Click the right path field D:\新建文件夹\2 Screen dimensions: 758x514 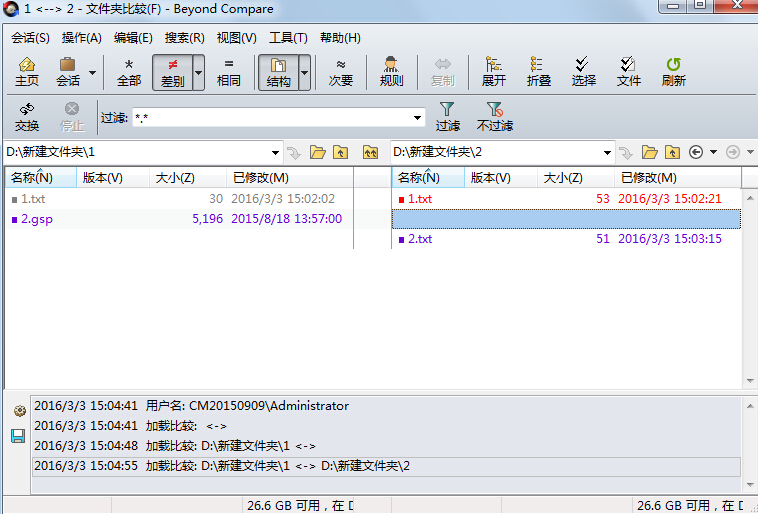click(x=496, y=152)
